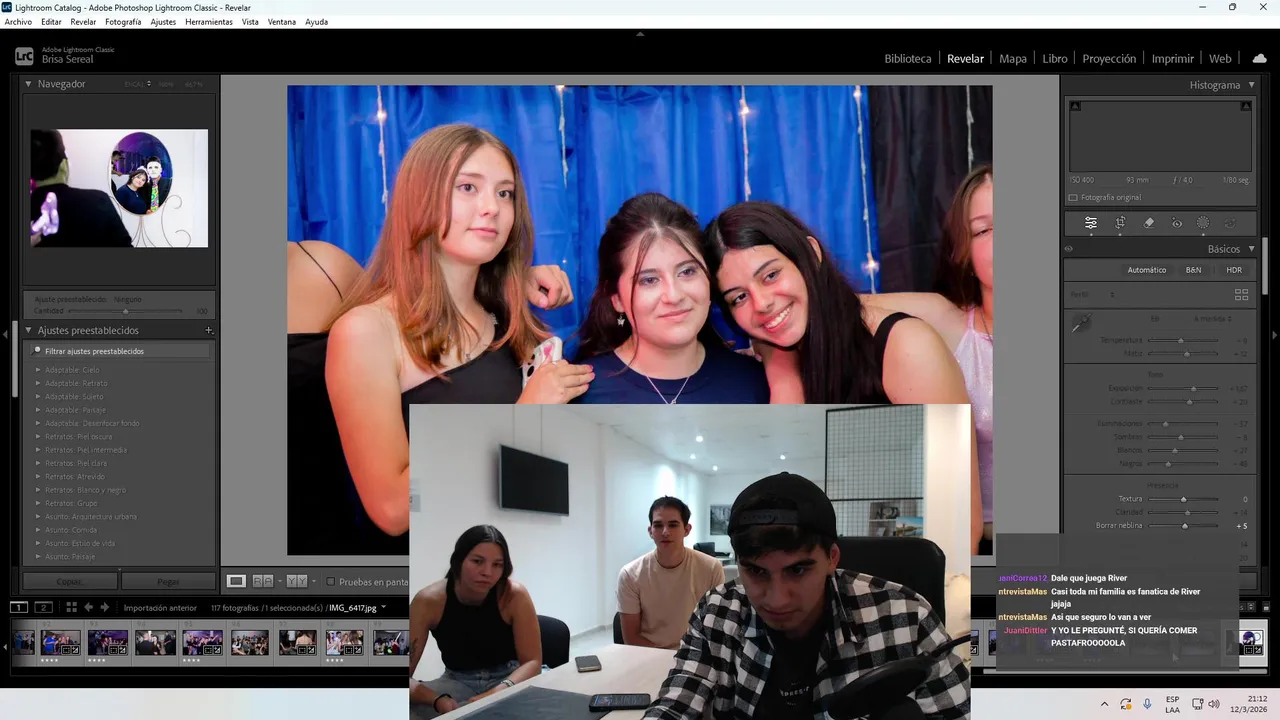
Task: Show hidden system tray icons
Action: click(x=1104, y=704)
